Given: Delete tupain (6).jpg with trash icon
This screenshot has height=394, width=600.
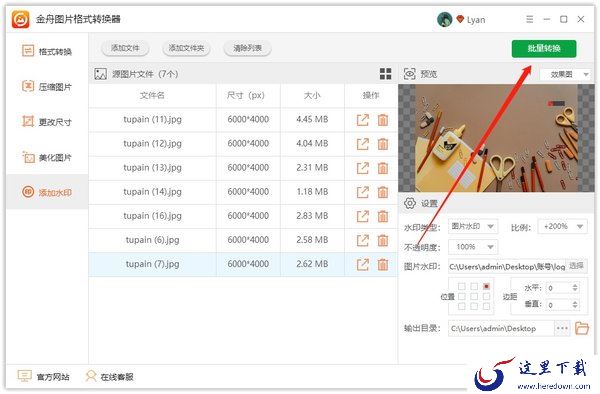Looking at the screenshot, I should (383, 240).
